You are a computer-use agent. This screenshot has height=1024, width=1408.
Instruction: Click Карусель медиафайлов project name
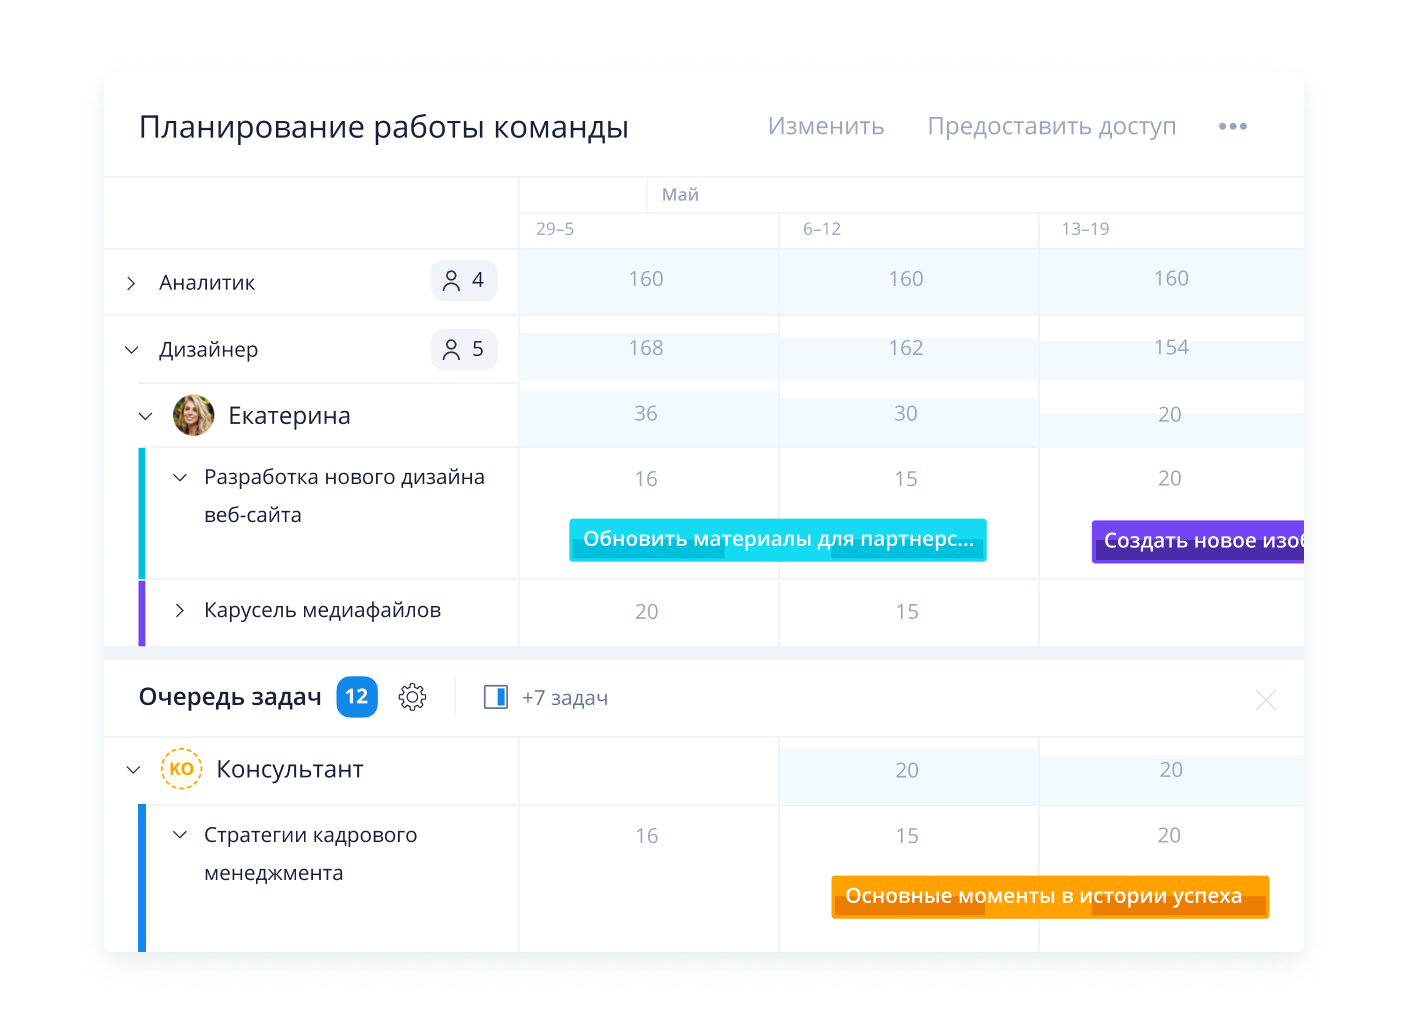[x=322, y=610]
